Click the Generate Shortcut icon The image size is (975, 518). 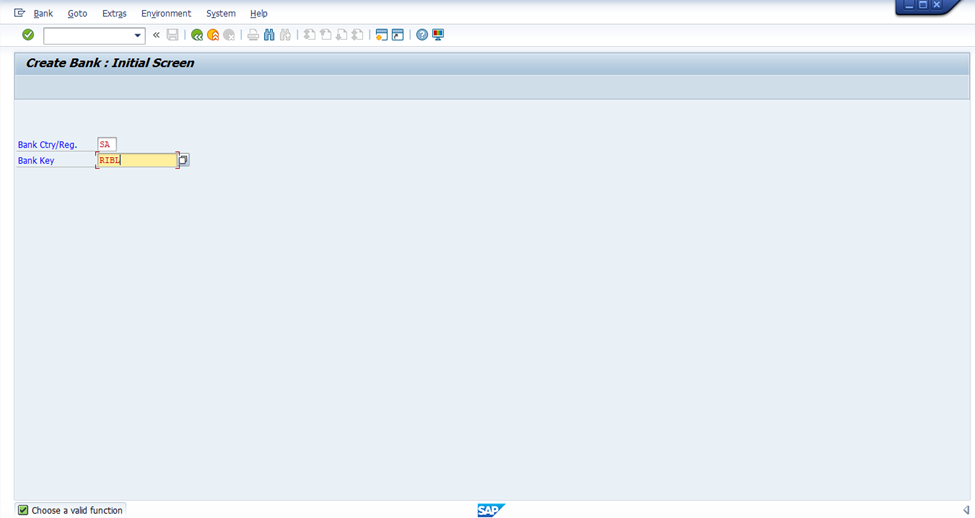398,35
